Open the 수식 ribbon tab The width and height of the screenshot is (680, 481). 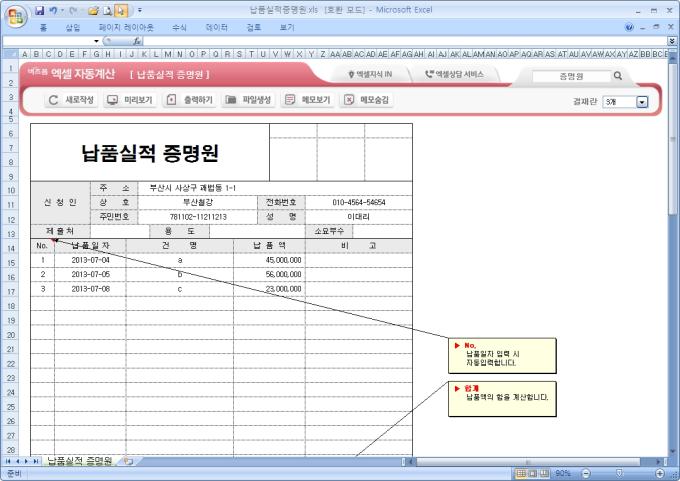[x=179, y=27]
